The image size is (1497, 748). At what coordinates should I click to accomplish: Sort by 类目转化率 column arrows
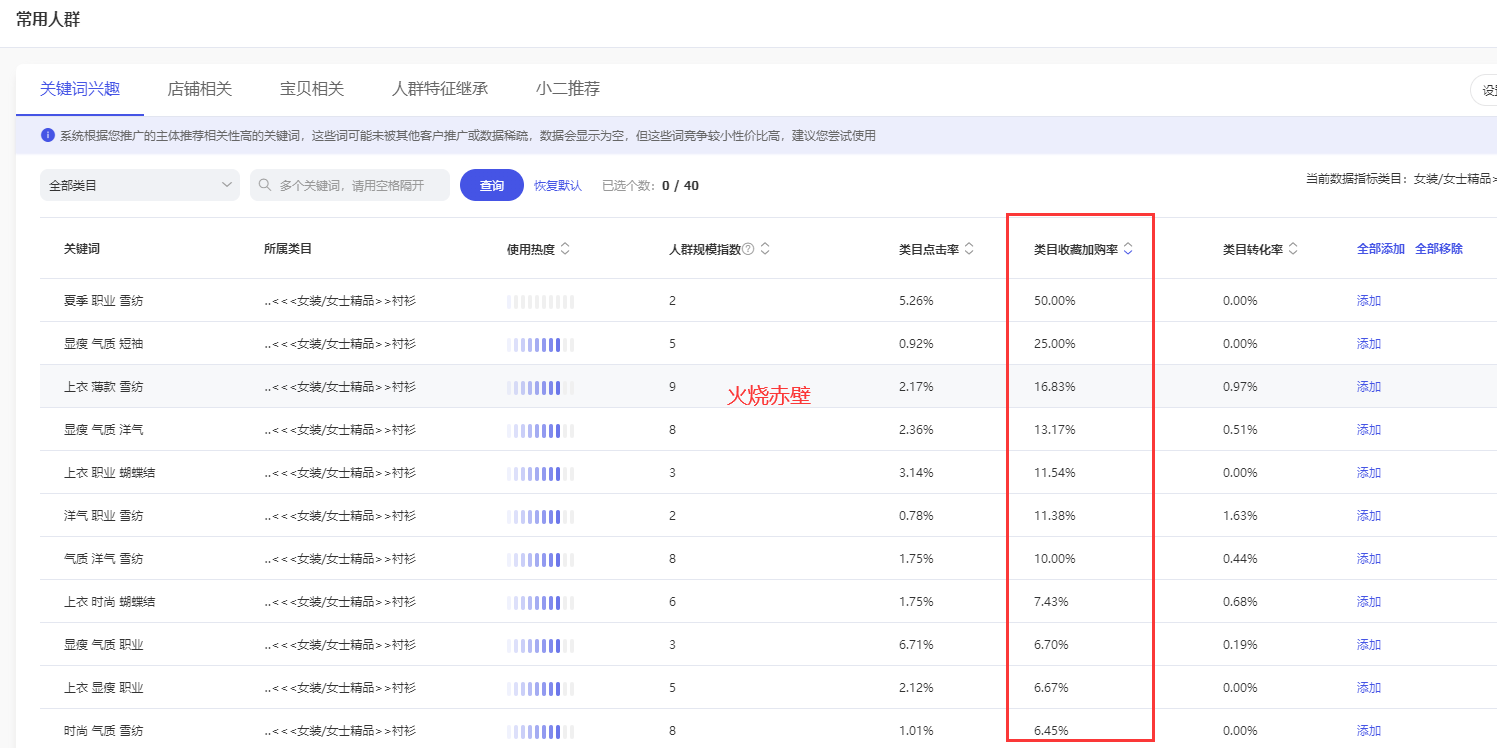1293,249
